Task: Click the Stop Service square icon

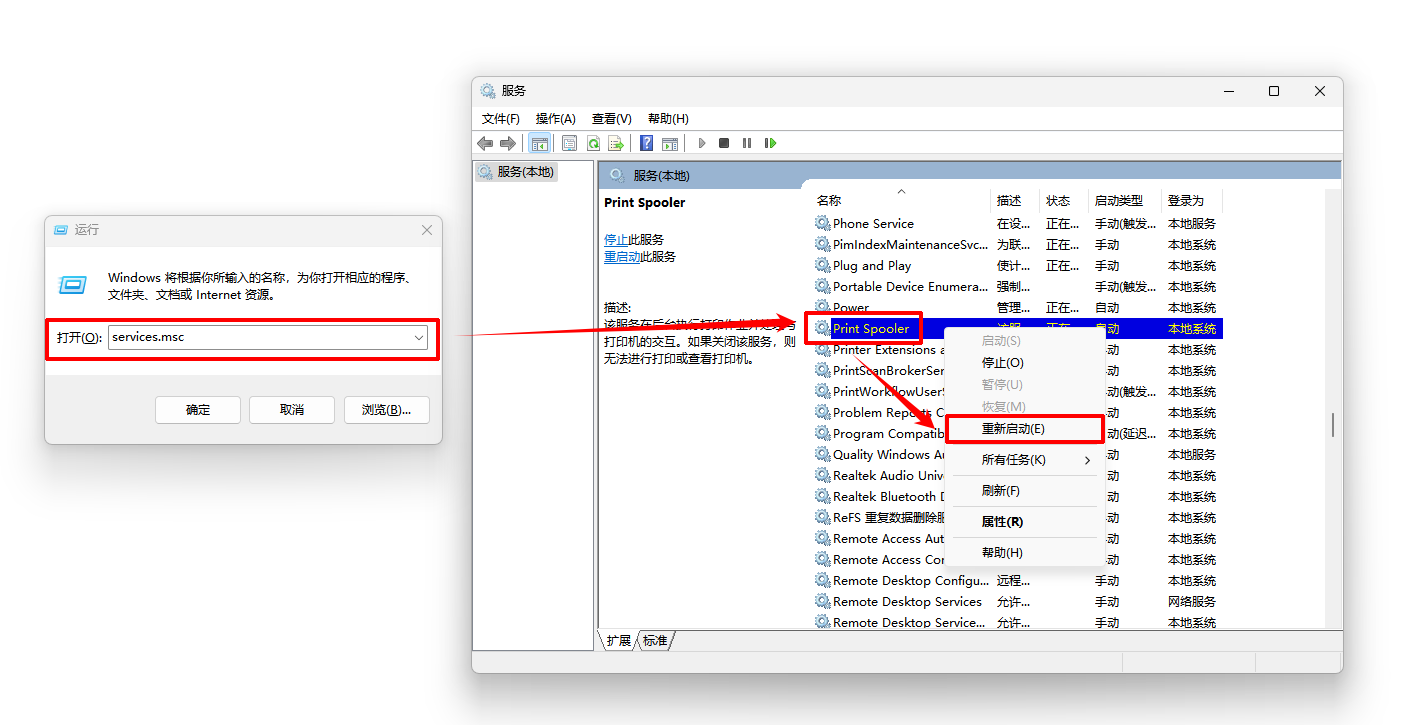Action: (724, 143)
